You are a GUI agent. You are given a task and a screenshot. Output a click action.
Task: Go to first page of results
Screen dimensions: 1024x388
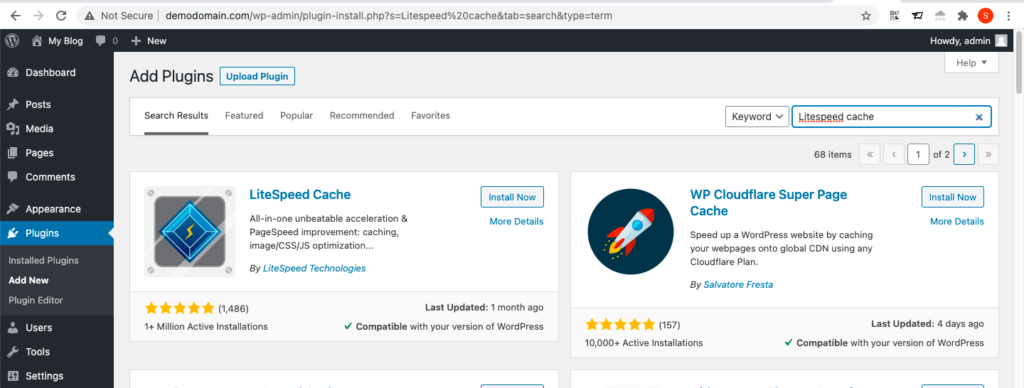(869, 154)
